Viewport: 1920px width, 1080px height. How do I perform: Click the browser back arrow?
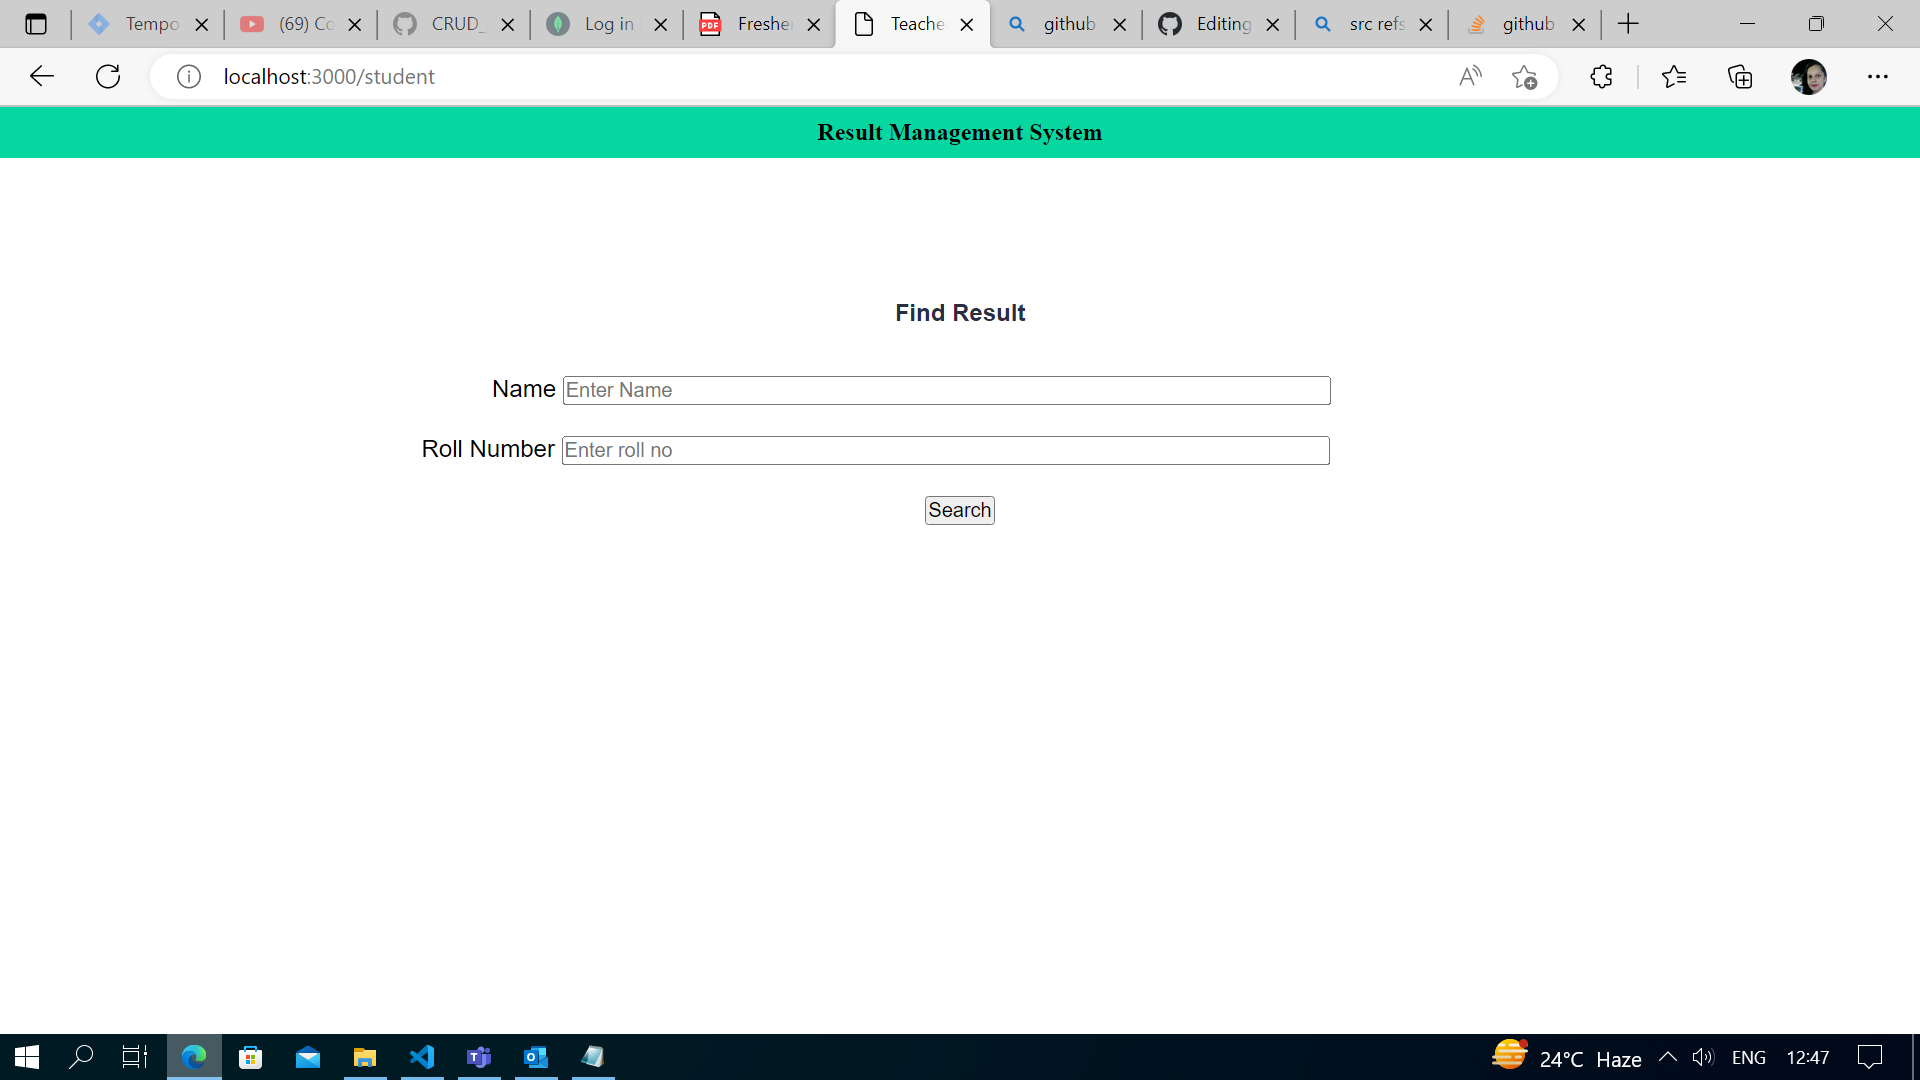pyautogui.click(x=41, y=76)
